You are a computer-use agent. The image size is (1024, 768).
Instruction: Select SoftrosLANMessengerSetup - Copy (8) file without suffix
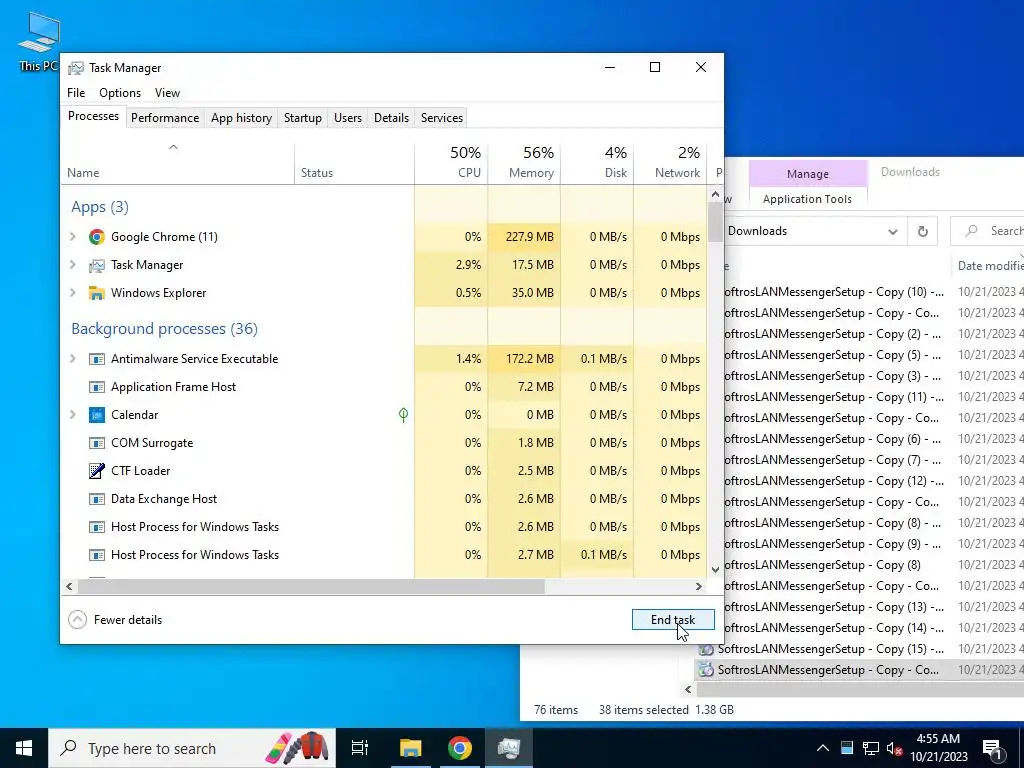coord(823,566)
